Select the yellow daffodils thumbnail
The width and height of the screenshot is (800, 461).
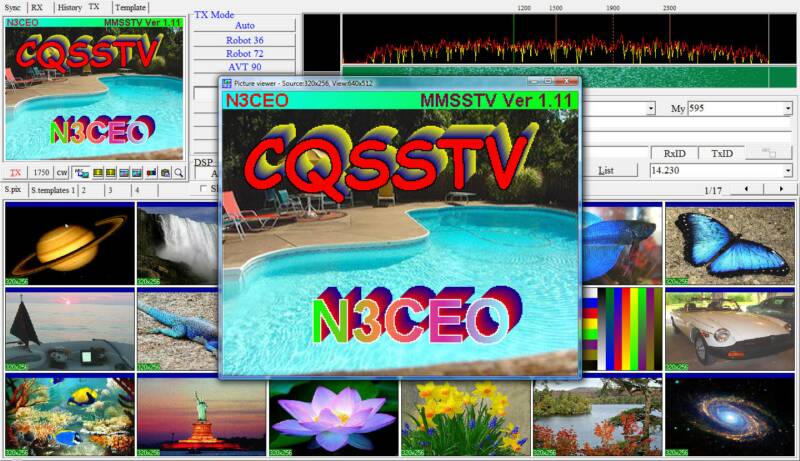coord(466,417)
